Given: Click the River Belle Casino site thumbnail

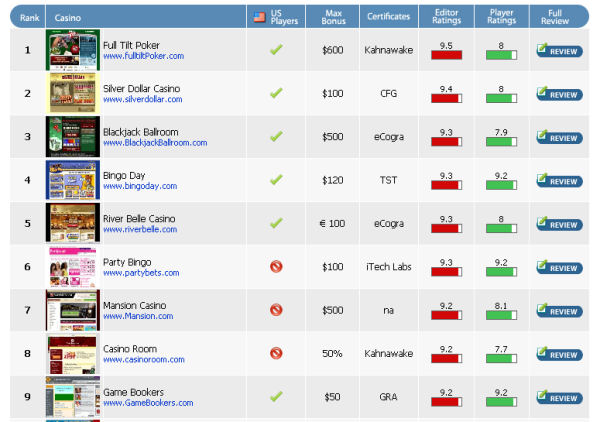Looking at the screenshot, I should pyautogui.click(x=73, y=223).
